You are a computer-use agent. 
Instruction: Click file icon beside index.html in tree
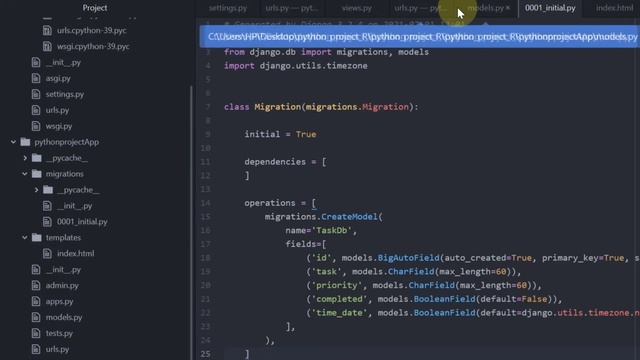point(47,253)
